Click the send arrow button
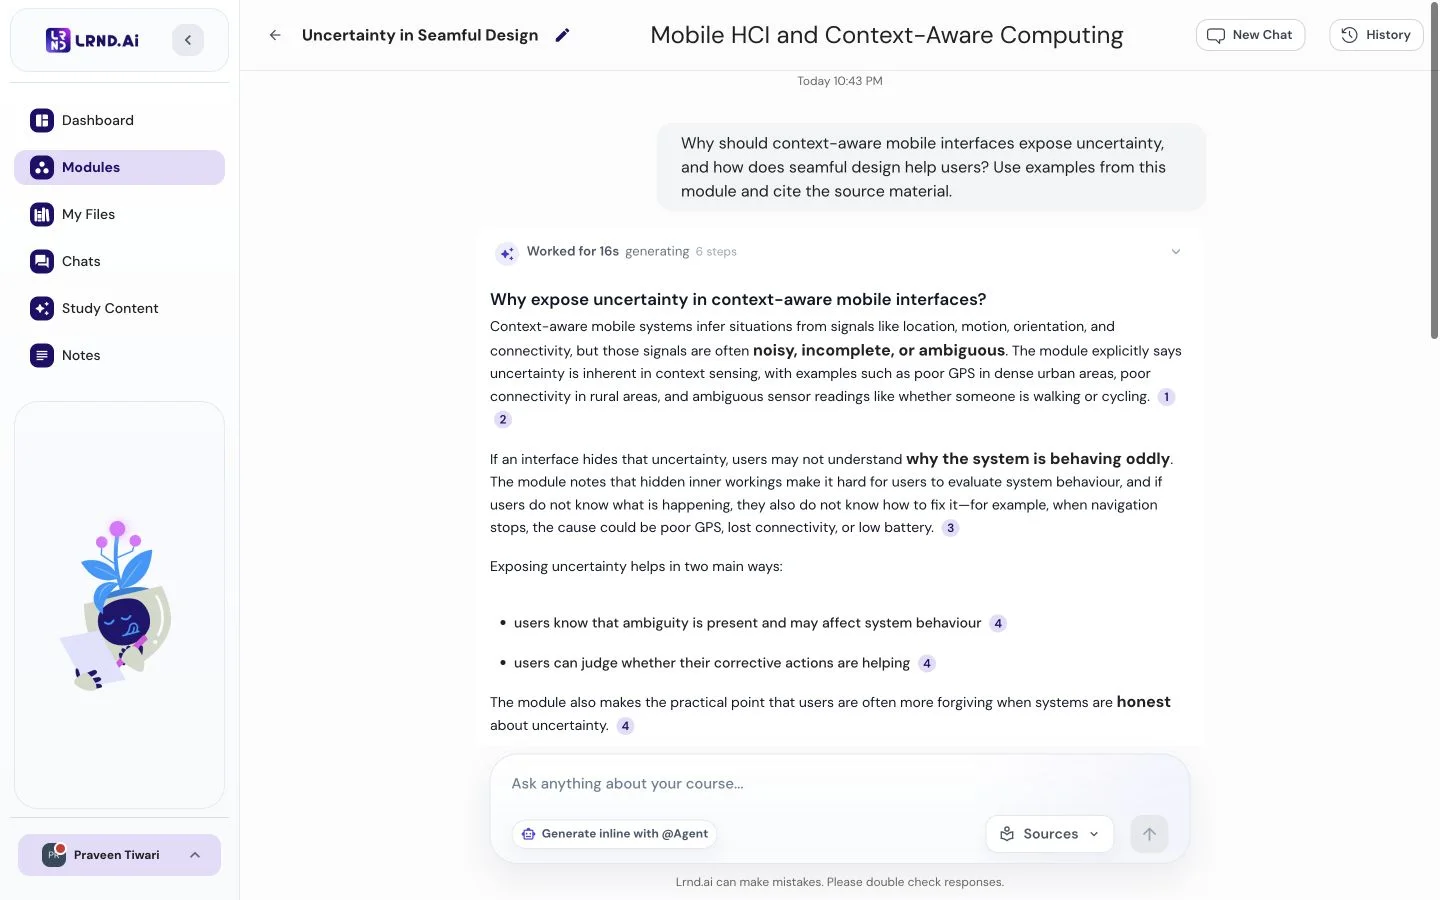This screenshot has width=1440, height=900. tap(1149, 834)
